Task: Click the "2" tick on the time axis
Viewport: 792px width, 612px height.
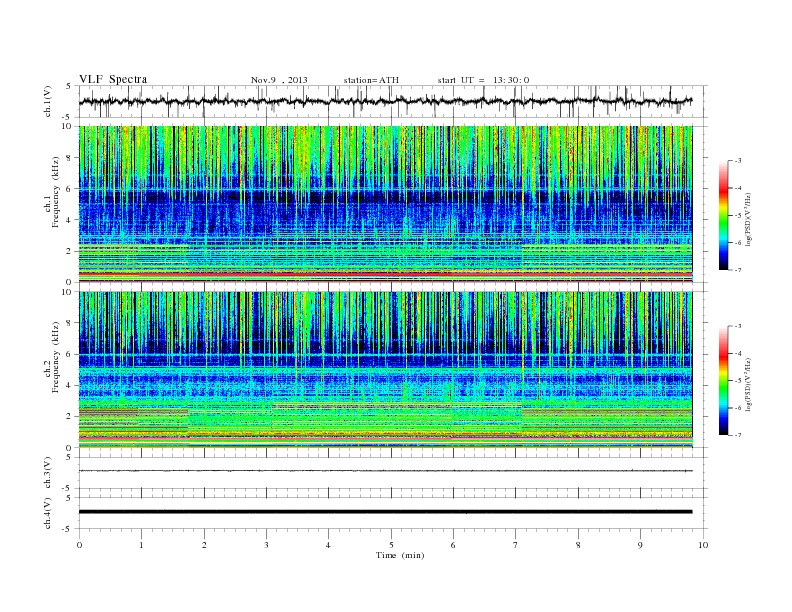Action: coord(204,545)
